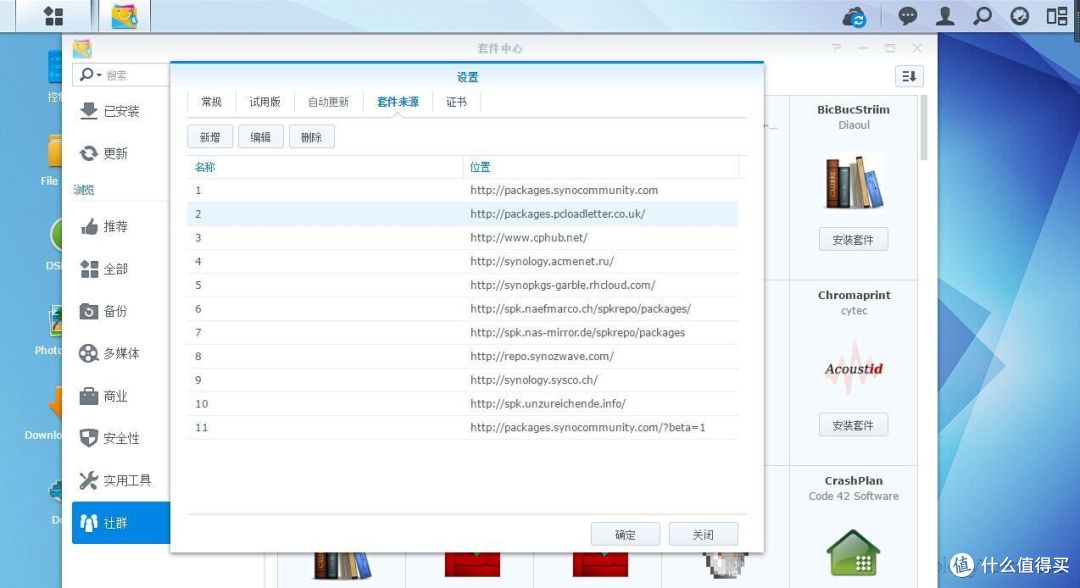Select the Recommended category with the thumbs-up icon
The width and height of the screenshot is (1080, 588).
[x=121, y=227]
